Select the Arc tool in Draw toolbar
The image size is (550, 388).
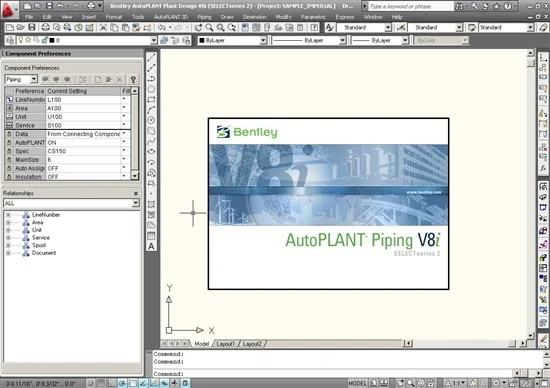pos(151,110)
